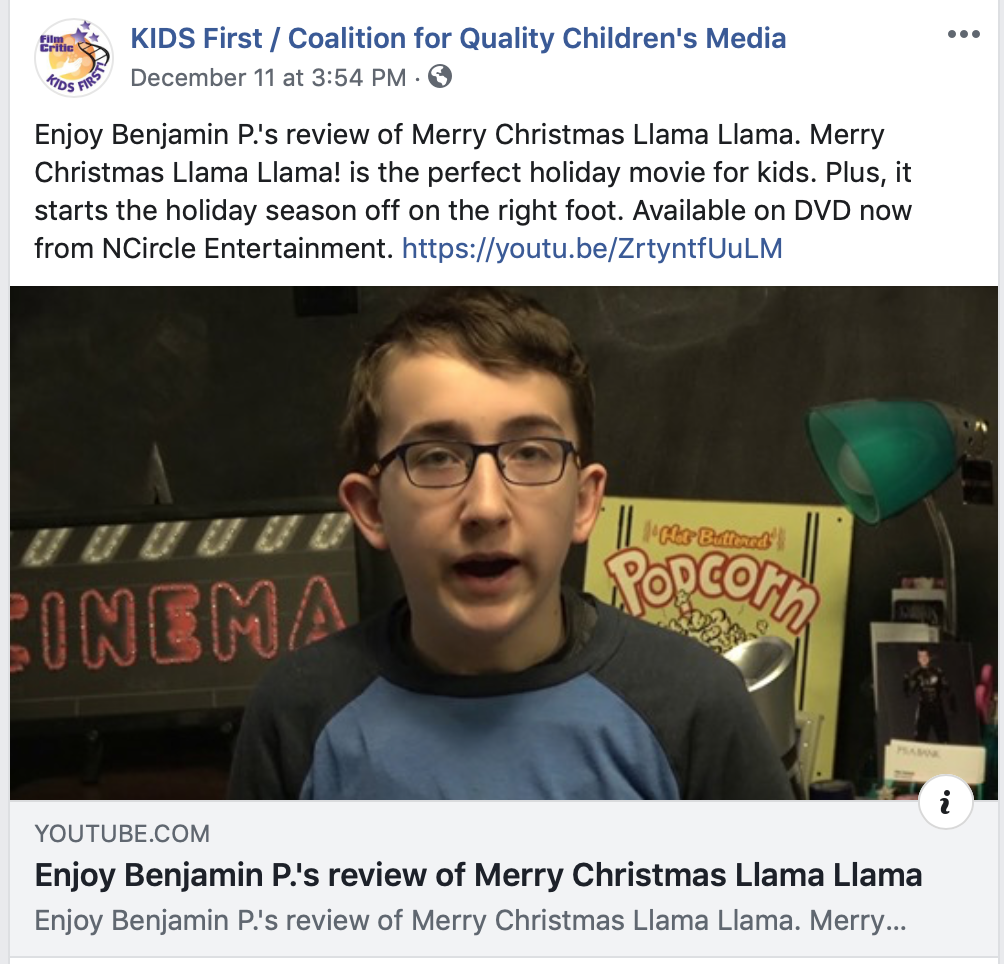The height and width of the screenshot is (964, 1004).
Task: Open the KIDS First Film Critic profile picture
Action: point(74,58)
